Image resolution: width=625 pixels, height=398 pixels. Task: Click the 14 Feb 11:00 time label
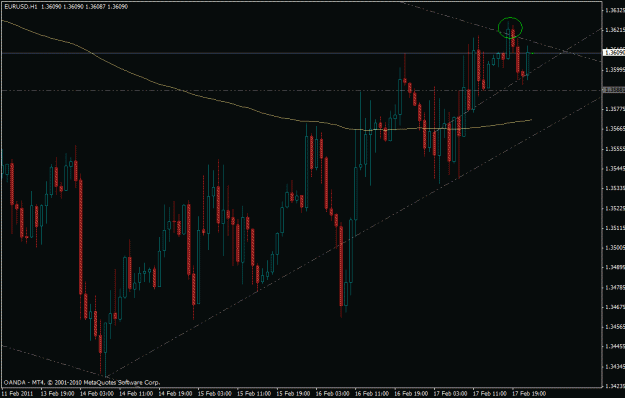pyautogui.click(x=136, y=393)
